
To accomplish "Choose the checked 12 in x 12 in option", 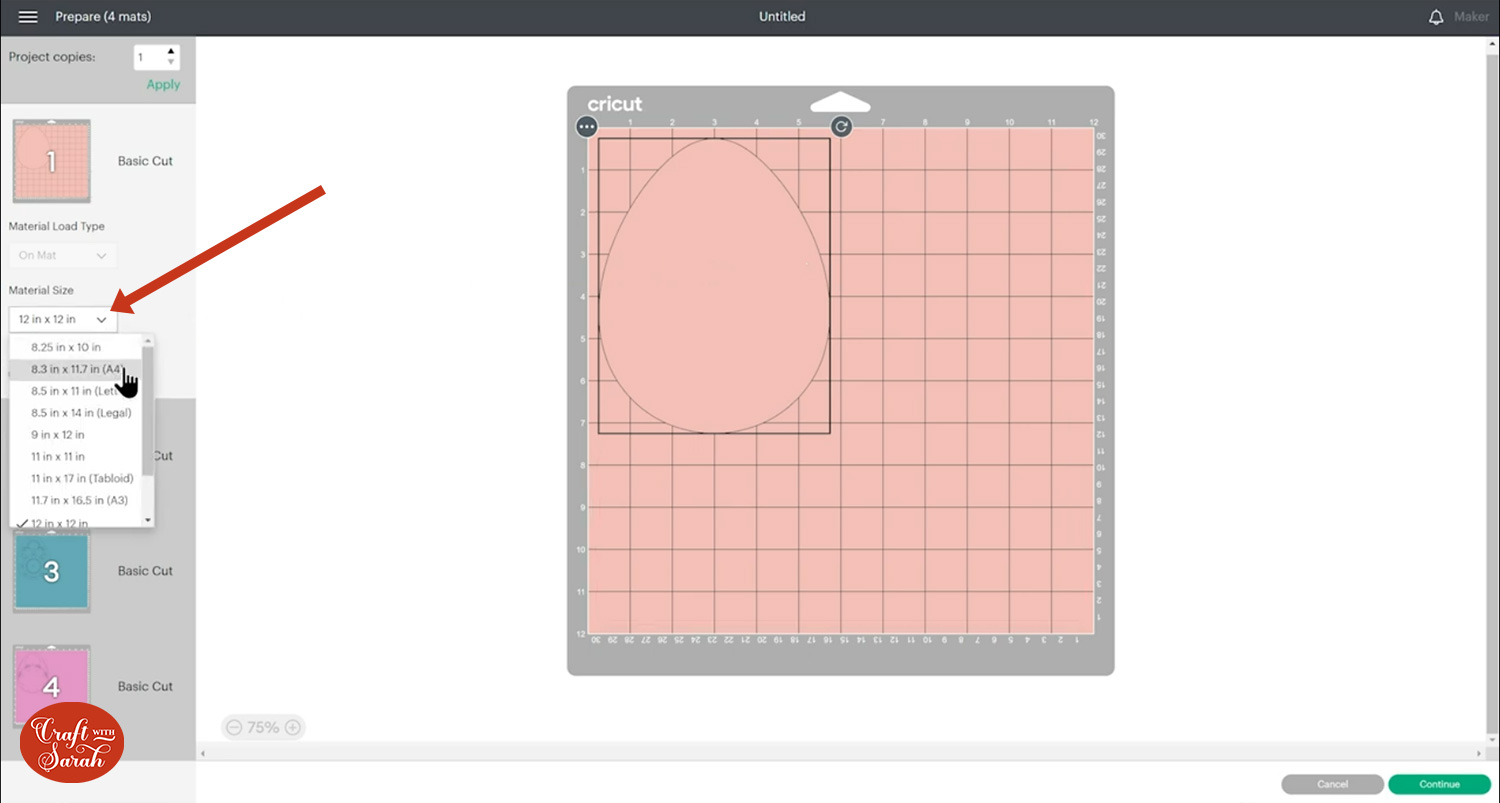I will [76, 521].
